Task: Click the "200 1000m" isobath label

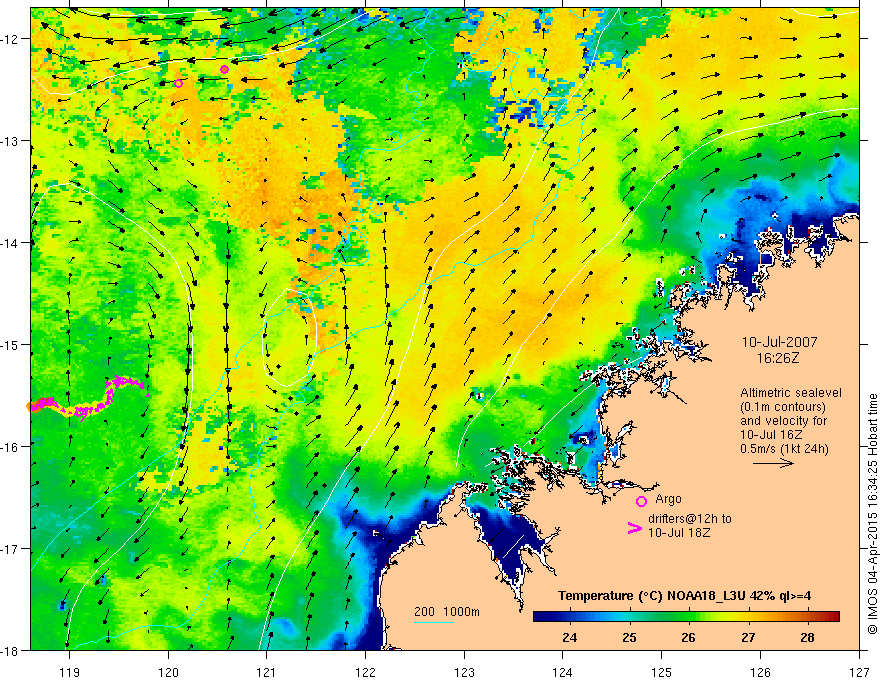Action: click(447, 612)
